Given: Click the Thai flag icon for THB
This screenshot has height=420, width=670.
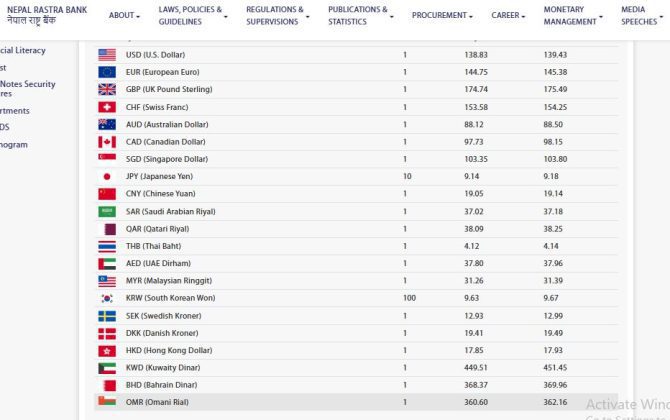Looking at the screenshot, I should (x=107, y=246).
